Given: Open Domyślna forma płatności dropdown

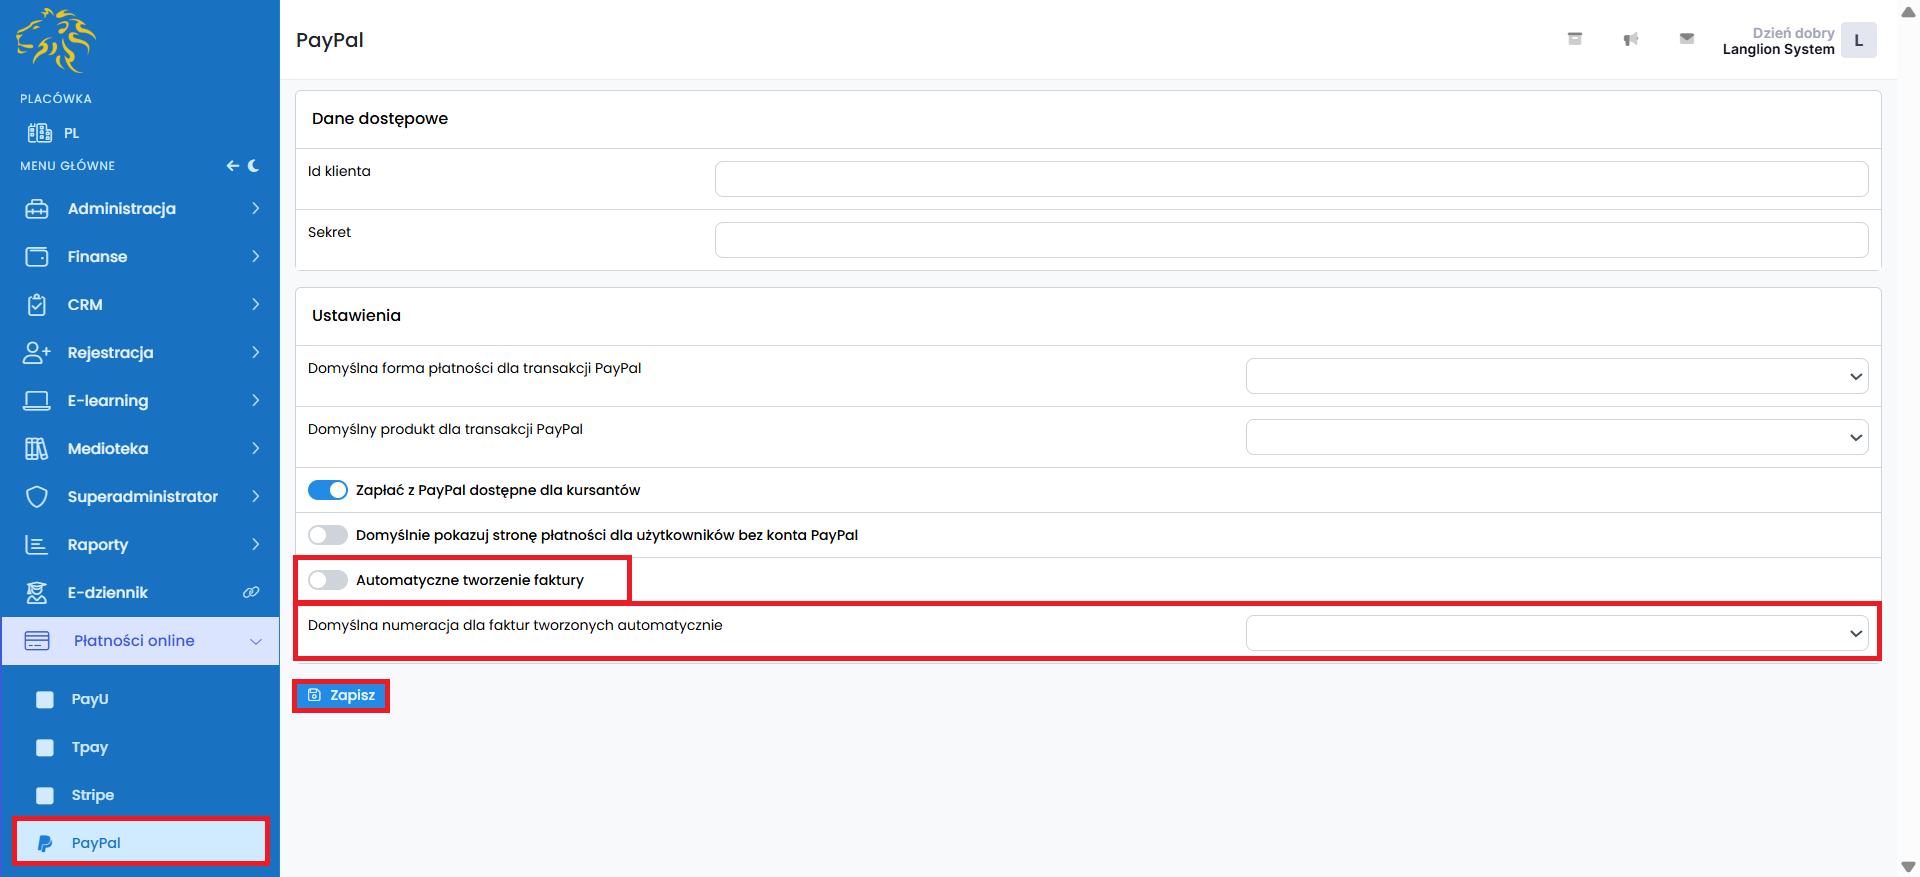Looking at the screenshot, I should coord(1556,377).
